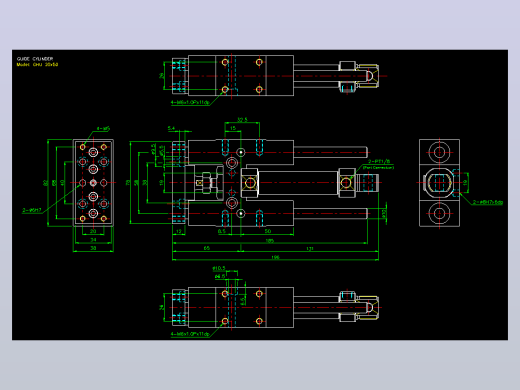Select the 38 width dimension below the hole-pattern view

tap(93, 248)
